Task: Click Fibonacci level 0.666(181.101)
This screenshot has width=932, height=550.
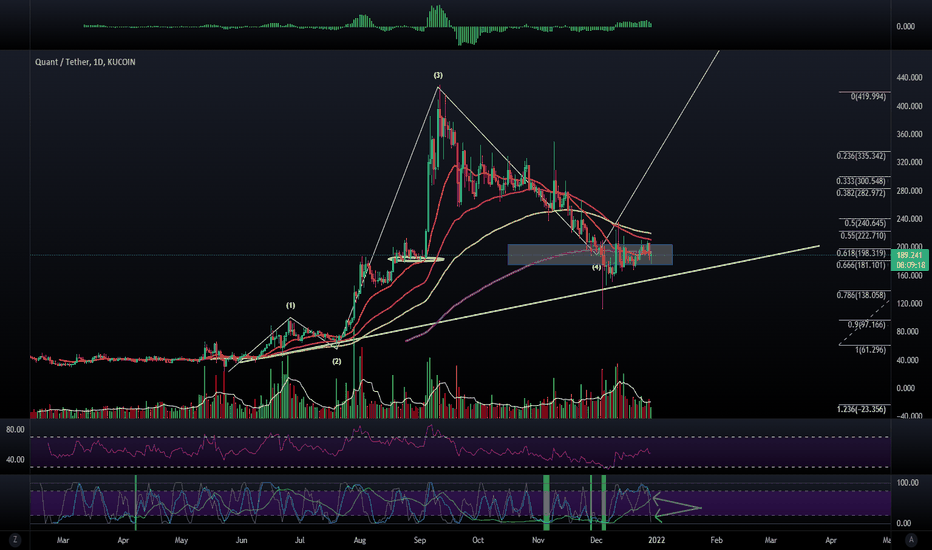Action: [861, 265]
